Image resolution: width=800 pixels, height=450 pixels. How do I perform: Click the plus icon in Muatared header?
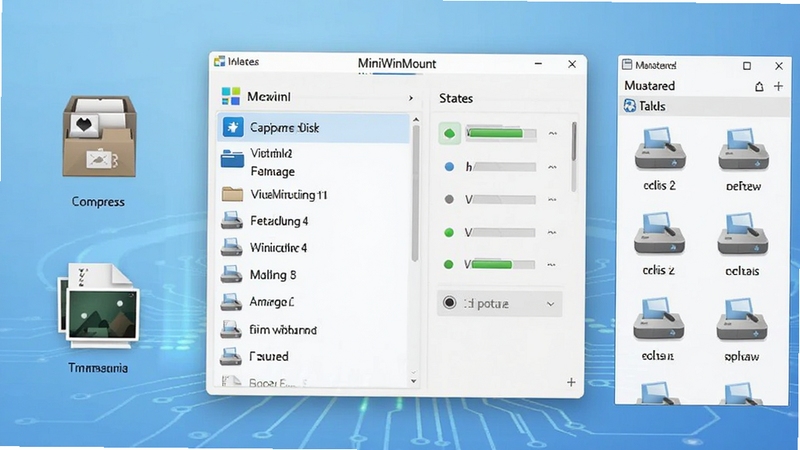778,86
